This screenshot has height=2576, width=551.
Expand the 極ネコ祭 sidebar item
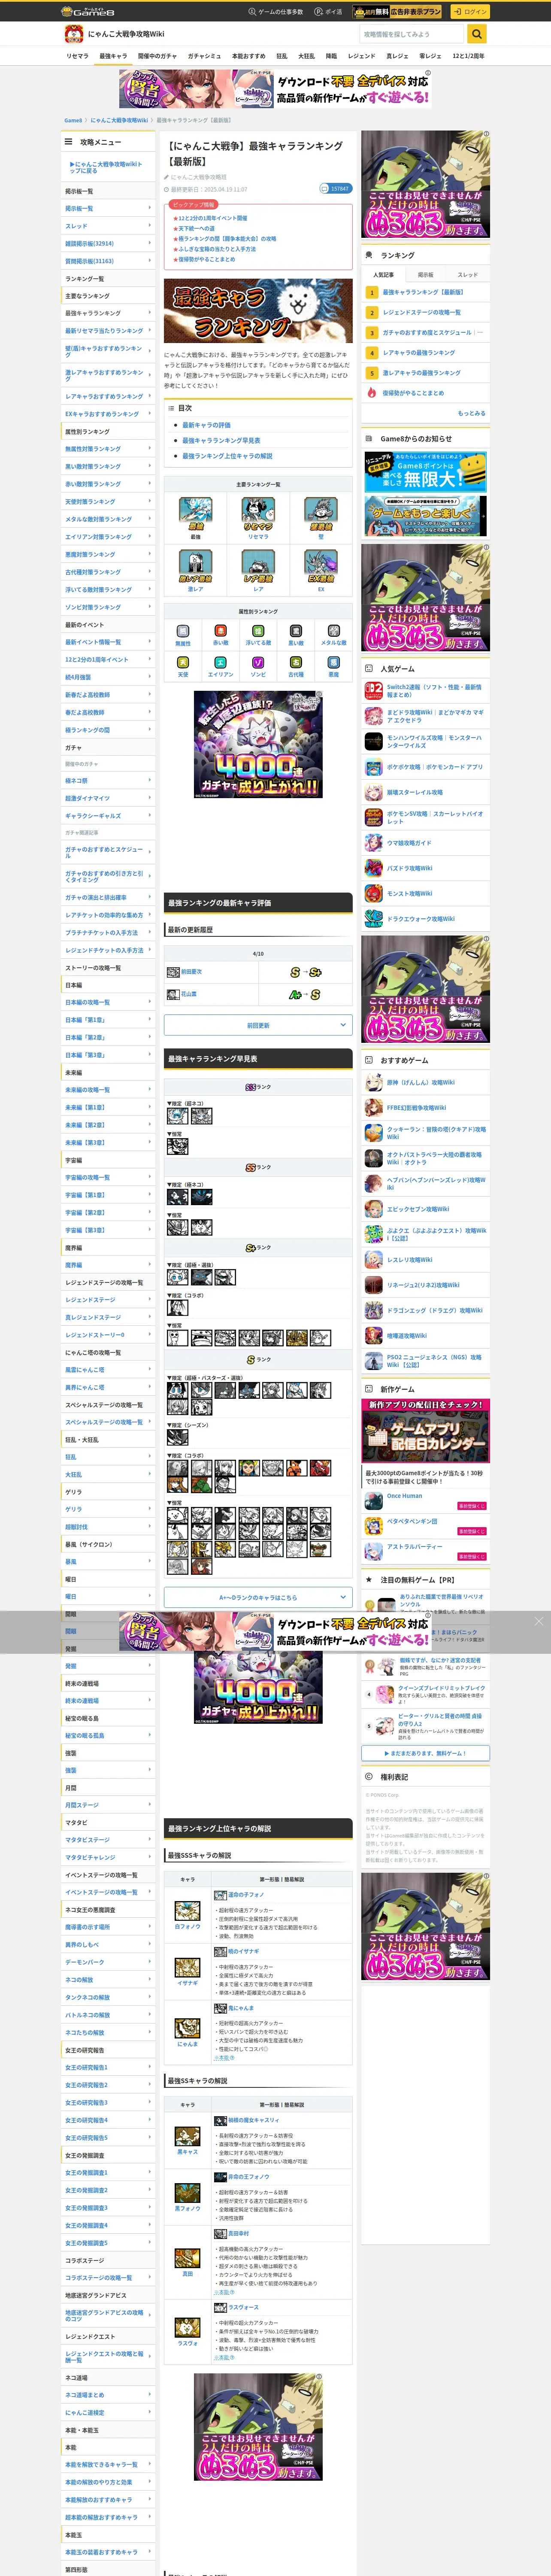point(108,781)
